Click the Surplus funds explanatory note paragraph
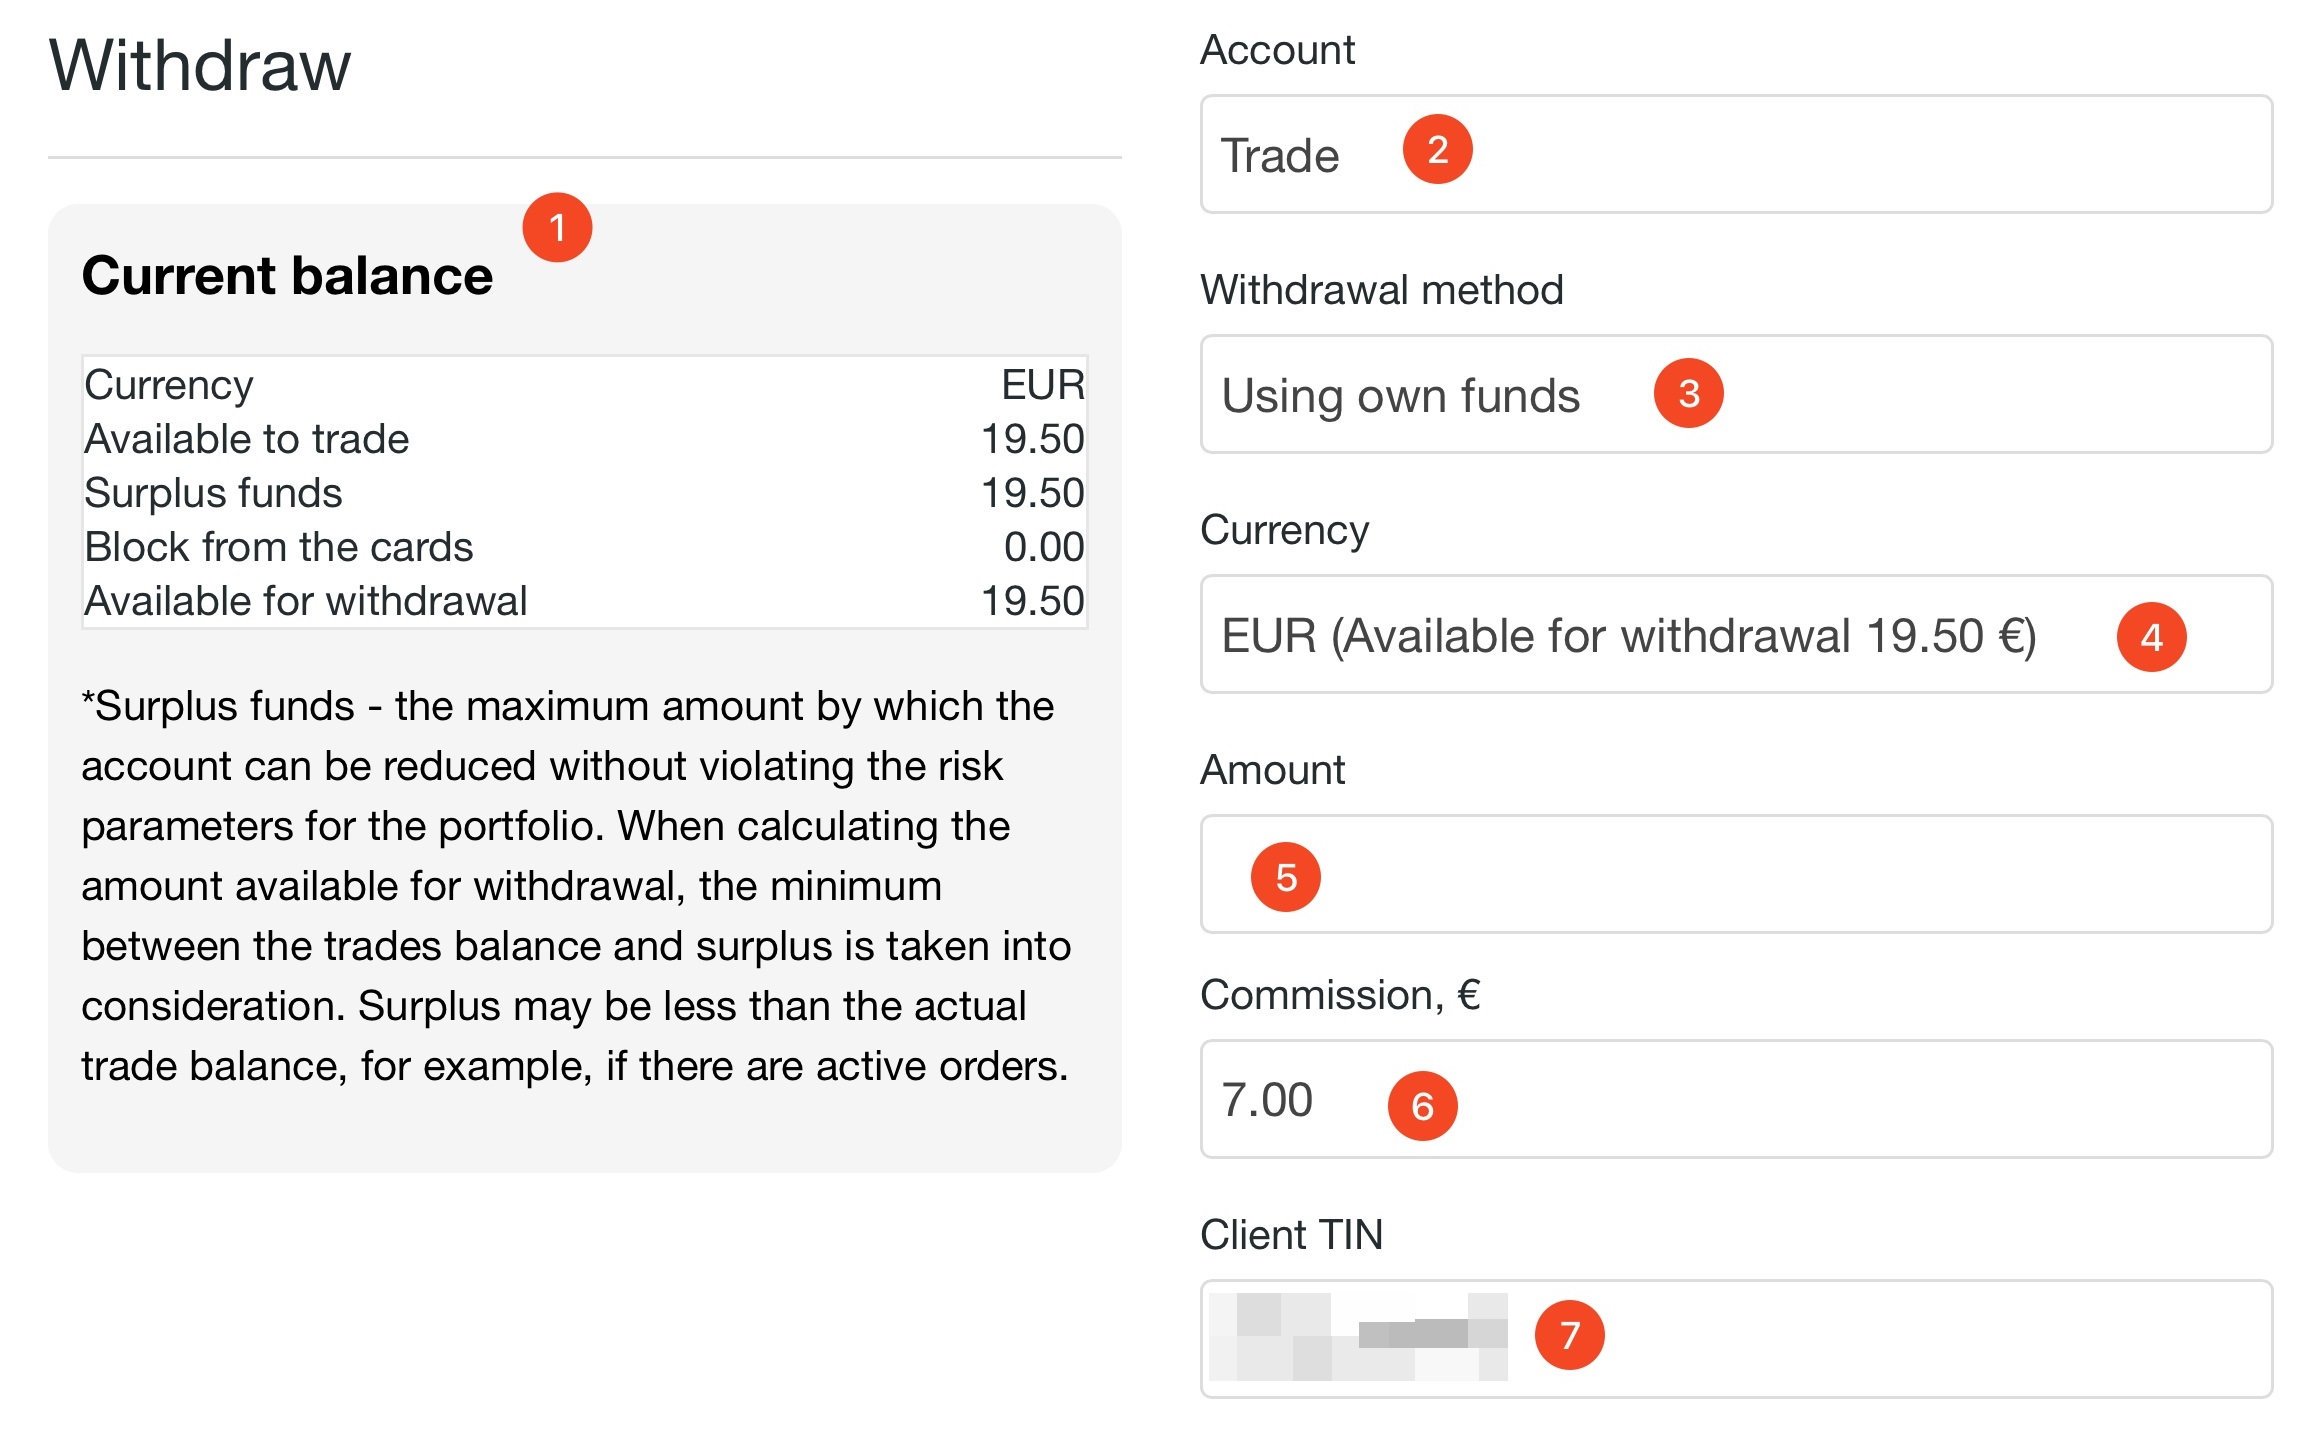The width and height of the screenshot is (2304, 1432). pyautogui.click(x=577, y=886)
